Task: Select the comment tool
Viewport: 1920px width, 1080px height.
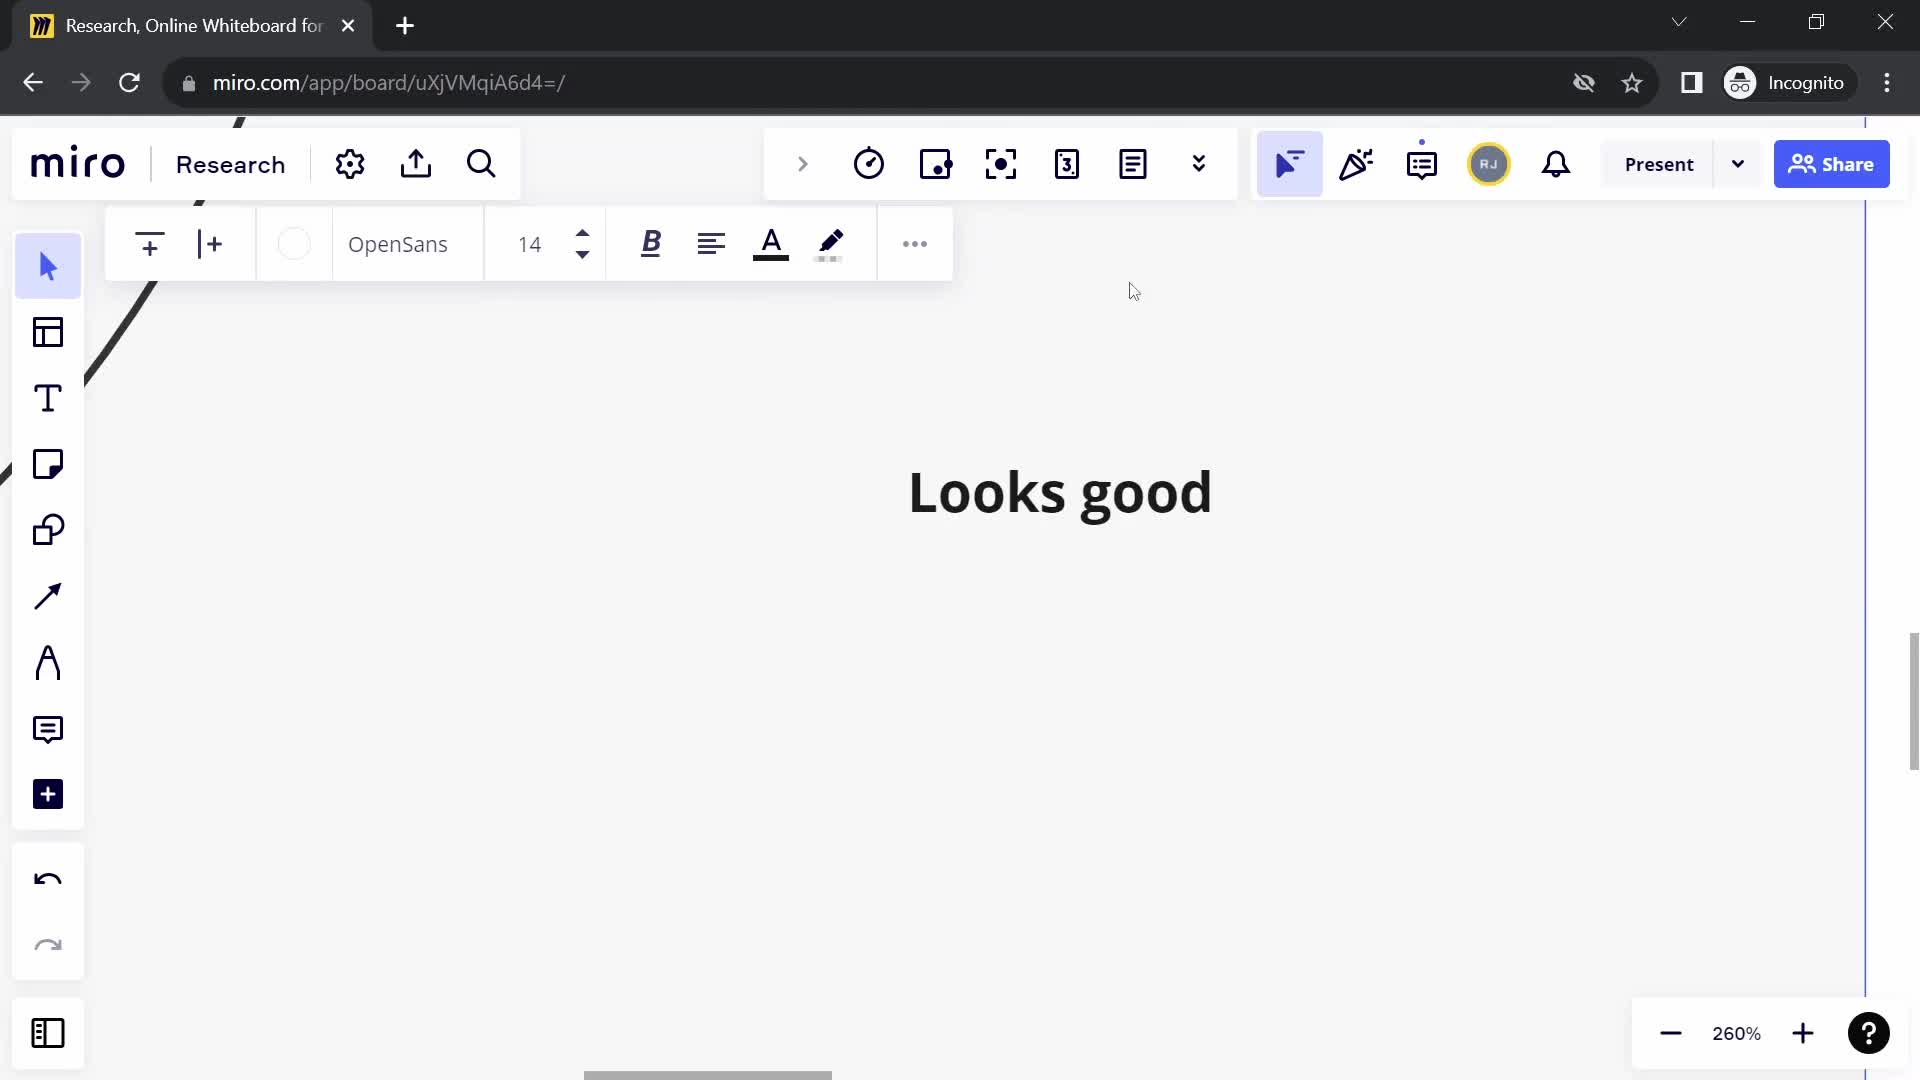Action: point(47,729)
